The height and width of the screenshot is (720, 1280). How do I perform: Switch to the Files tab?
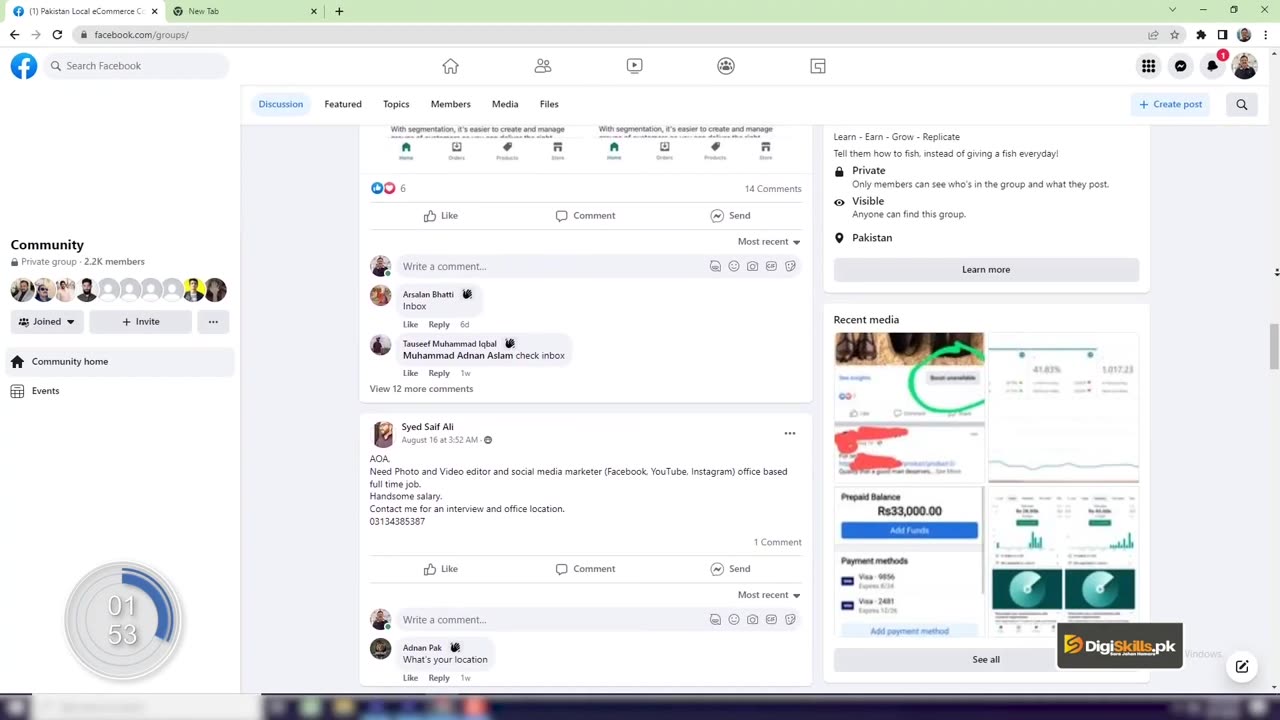tap(549, 104)
